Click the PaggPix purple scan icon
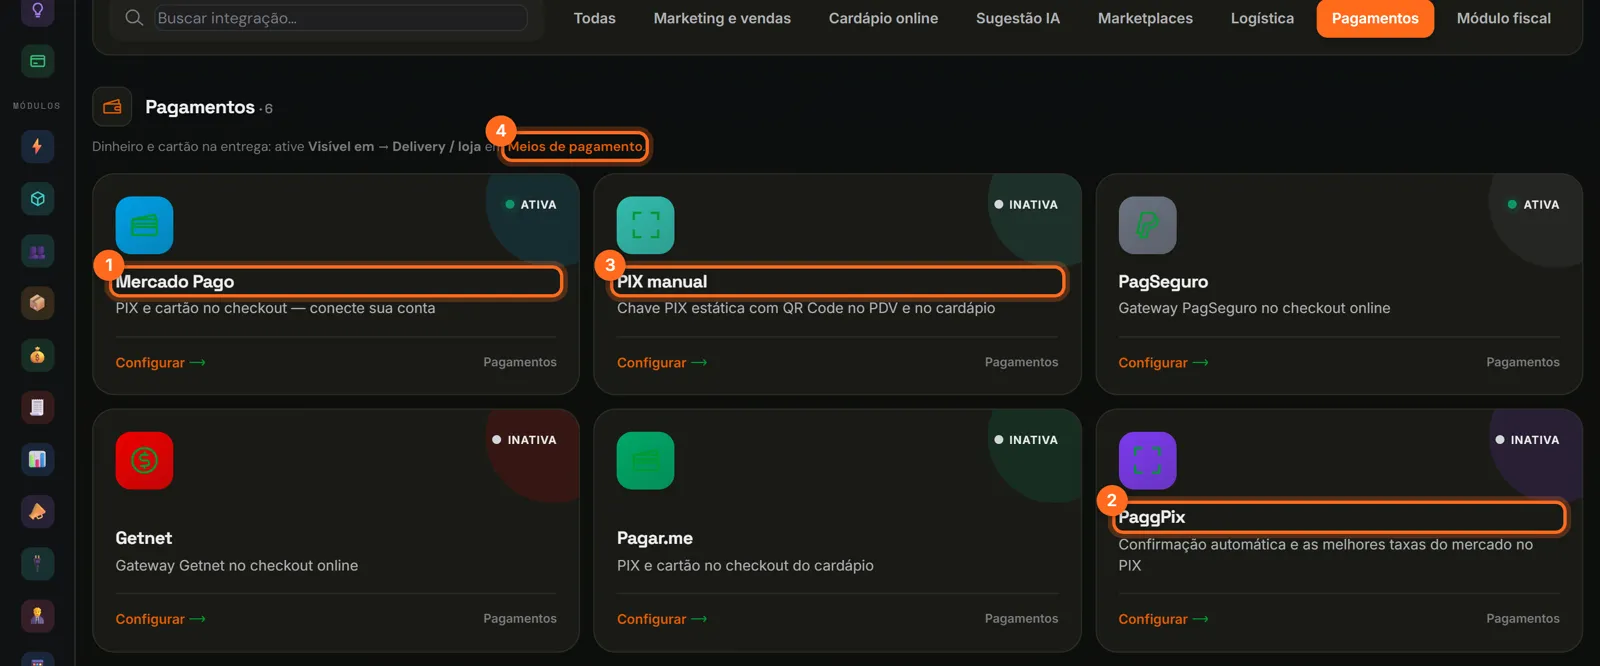1600x666 pixels. point(1147,460)
